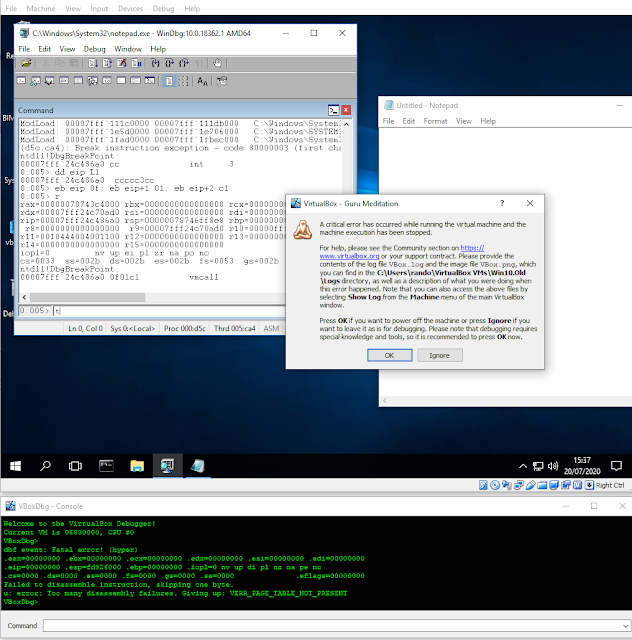Viewport: 632px width, 640px height.
Task: Show hidden tray icons chevron
Action: [523, 466]
